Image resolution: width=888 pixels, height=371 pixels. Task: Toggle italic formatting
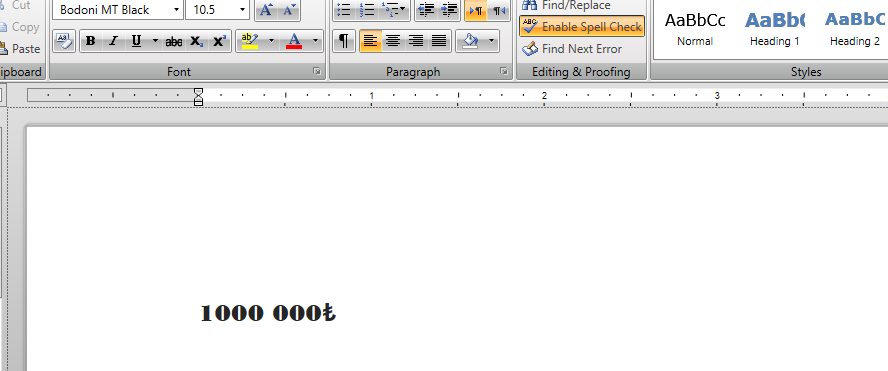113,41
